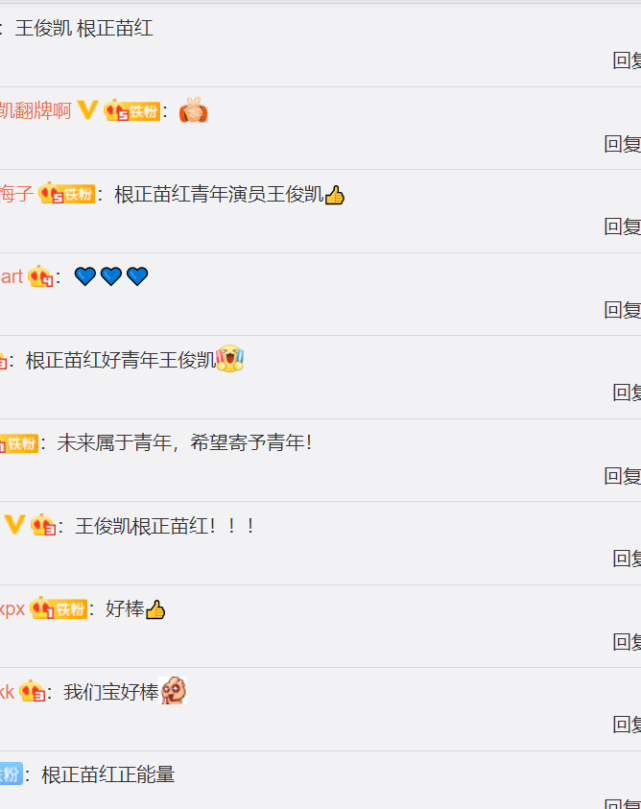Image resolution: width=641 pixels, height=809 pixels.
Task: Reply to the top 王俊凯 根正苗红 comment
Action: click(627, 60)
